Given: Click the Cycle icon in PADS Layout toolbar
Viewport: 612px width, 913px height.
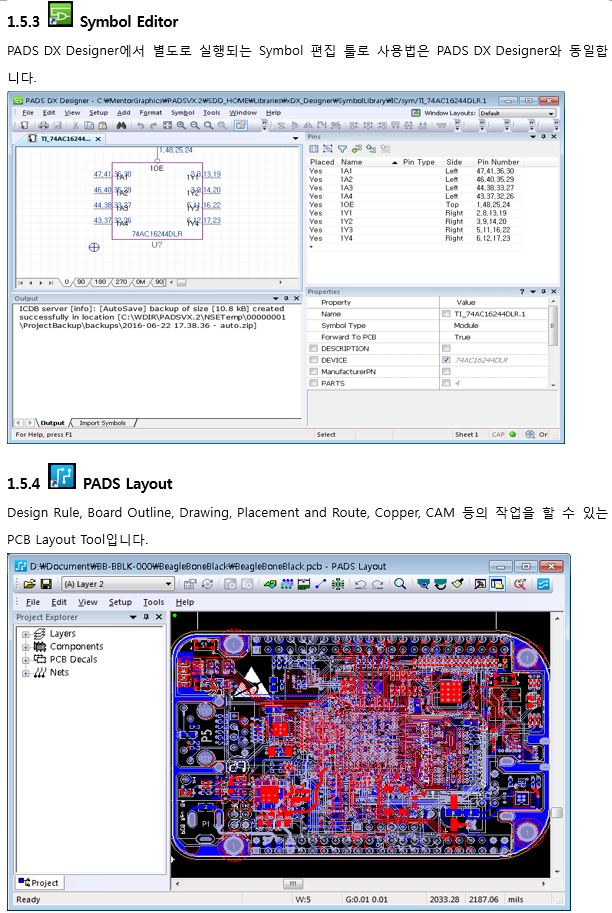Looking at the screenshot, I should coord(207,584).
